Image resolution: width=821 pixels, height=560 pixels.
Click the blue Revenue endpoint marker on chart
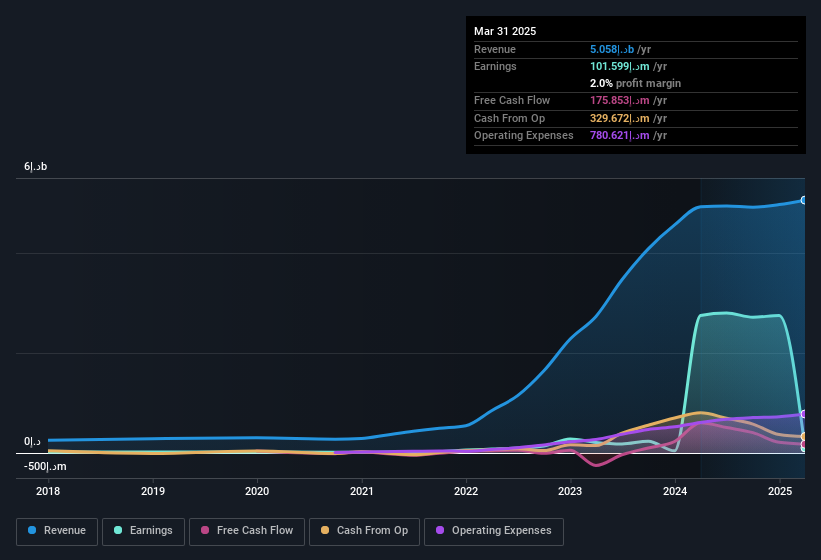pyautogui.click(x=804, y=200)
